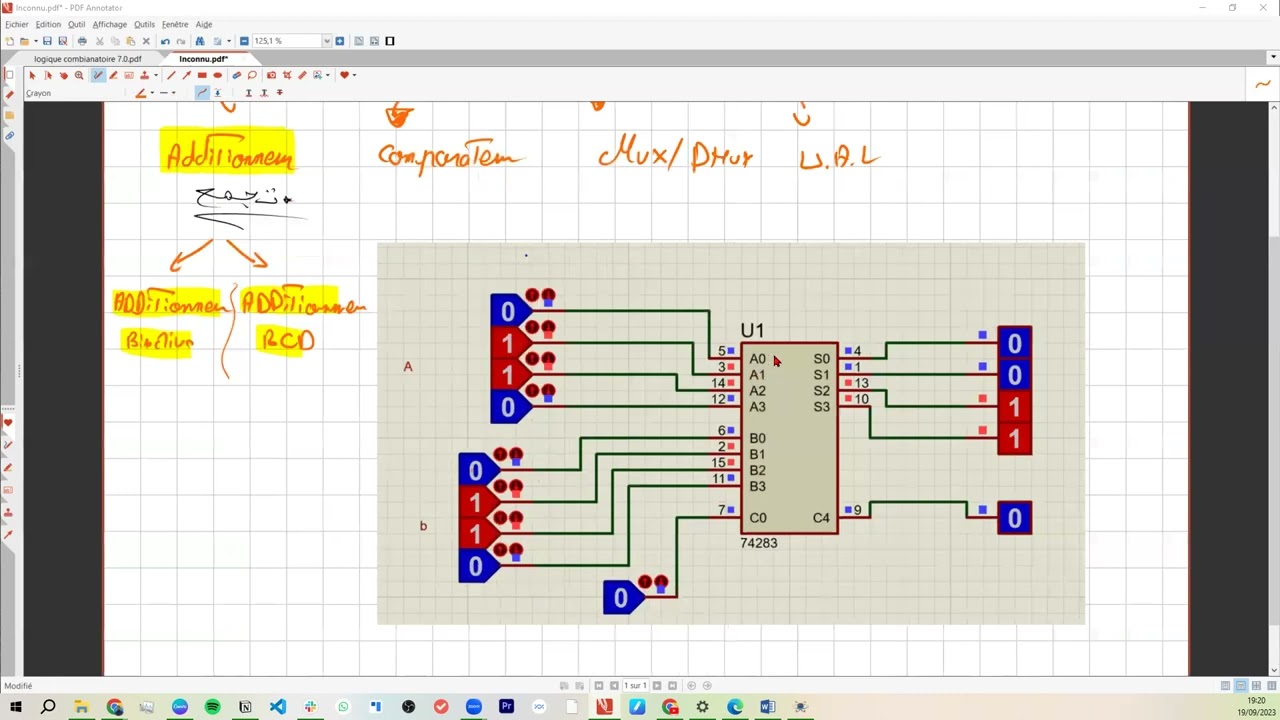Viewport: 1280px width, 720px height.
Task: Select the Stamp tool
Action: tap(145, 75)
